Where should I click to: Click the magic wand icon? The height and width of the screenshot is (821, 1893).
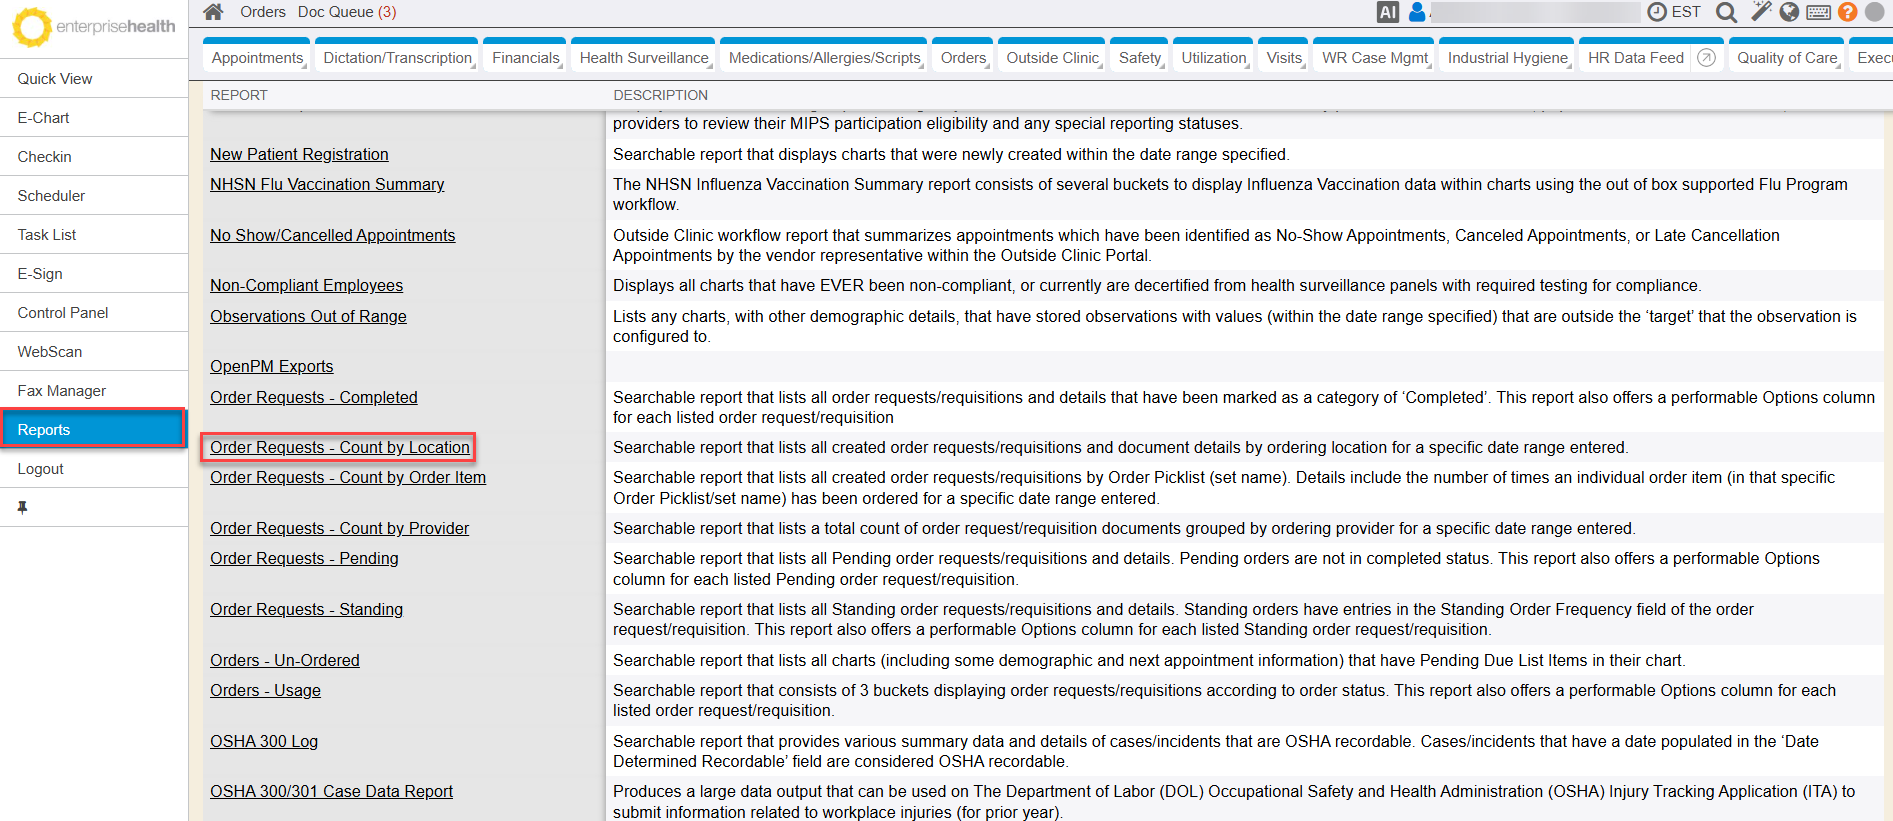pos(1761,12)
